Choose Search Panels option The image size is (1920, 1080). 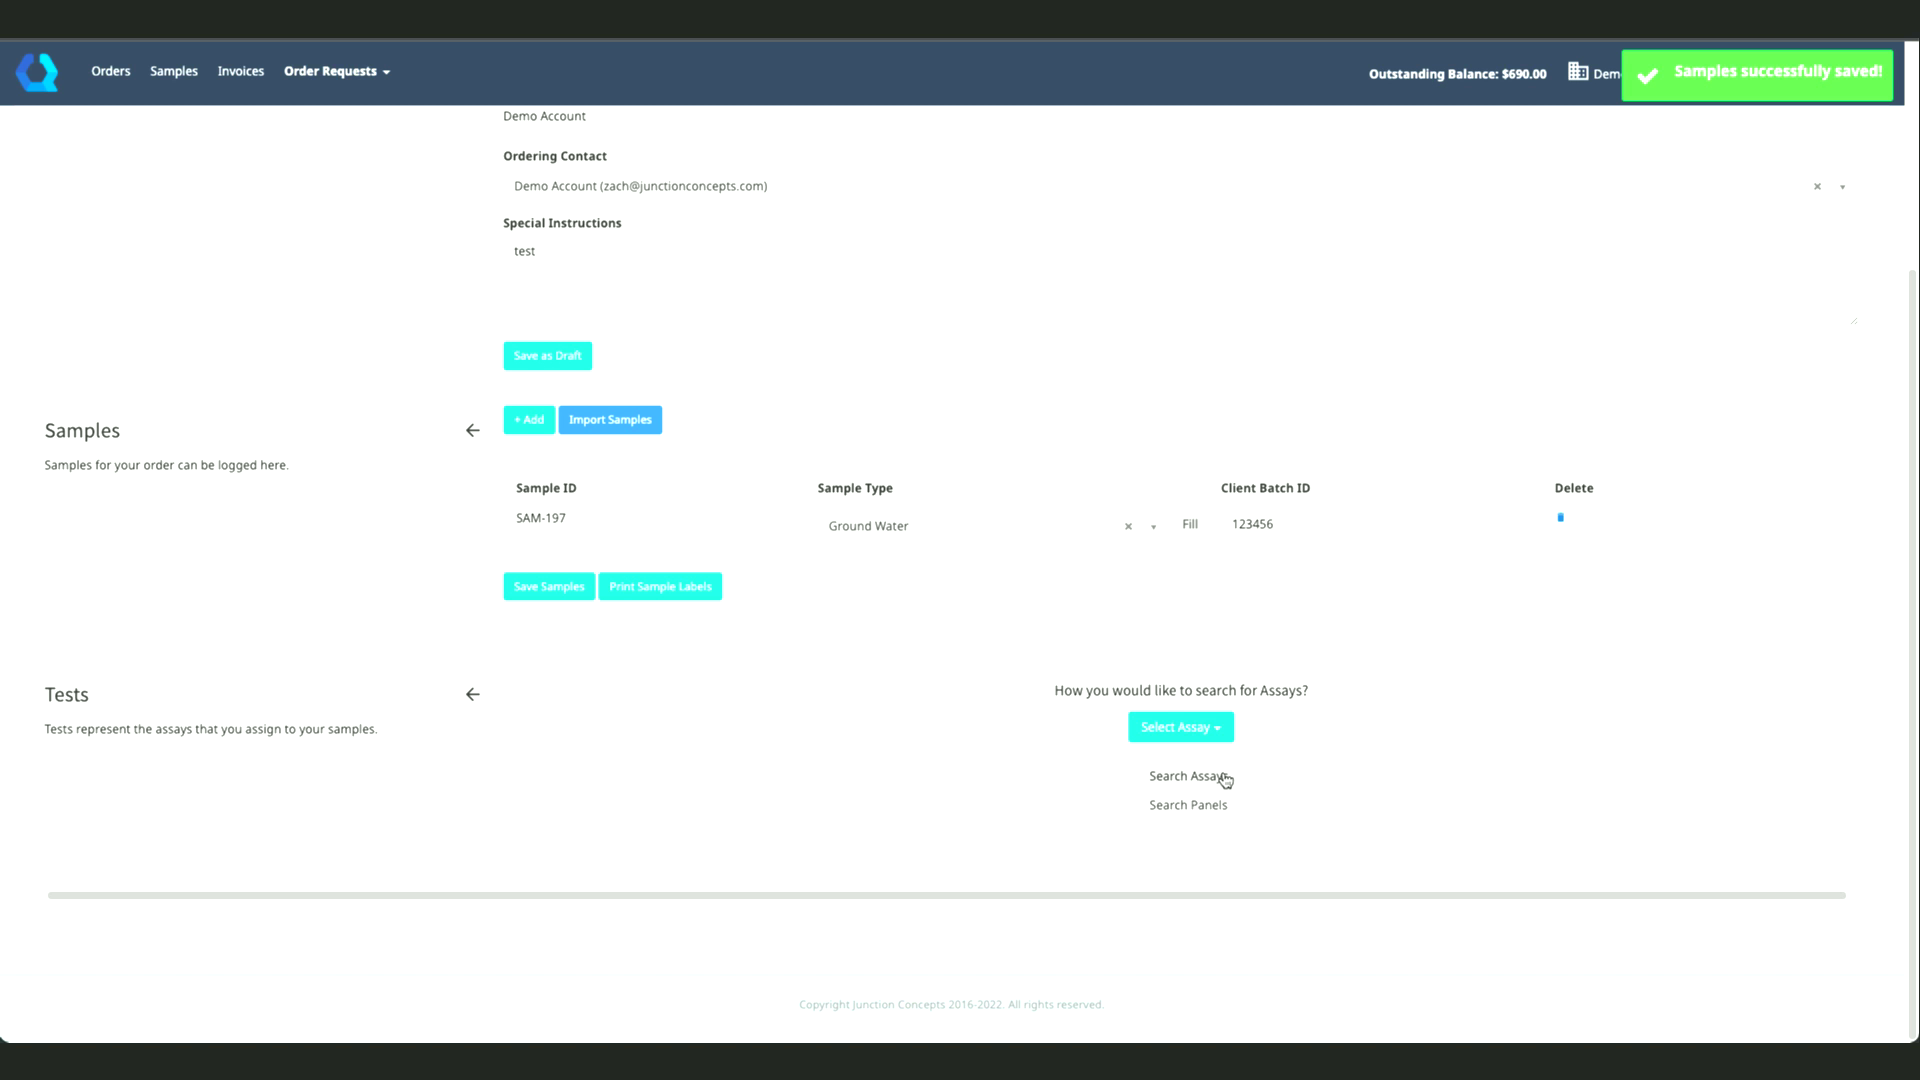pos(1187,805)
